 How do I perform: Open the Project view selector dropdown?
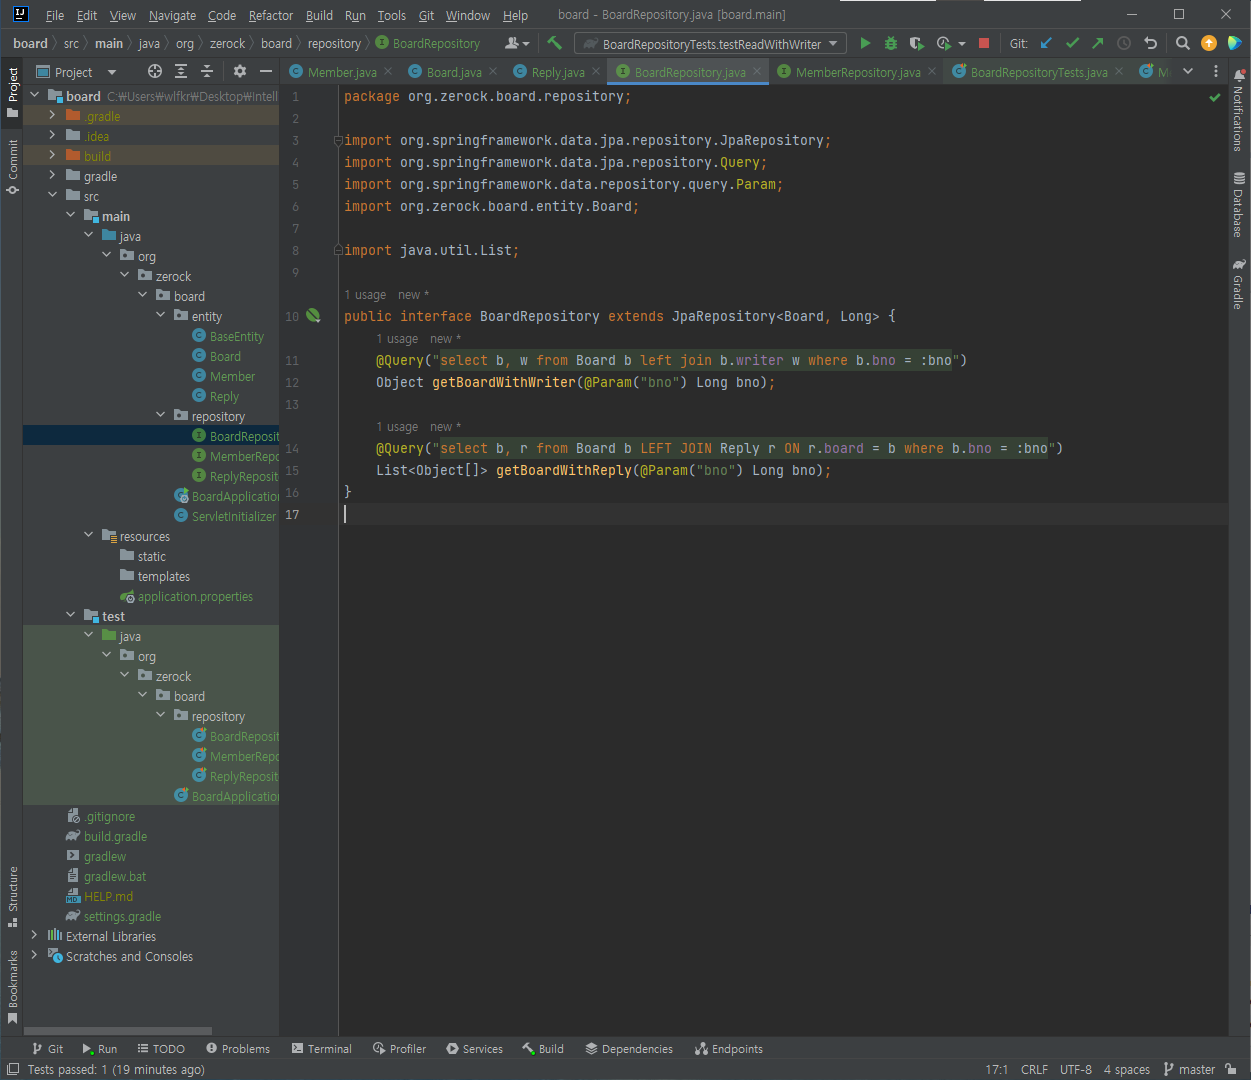click(76, 72)
